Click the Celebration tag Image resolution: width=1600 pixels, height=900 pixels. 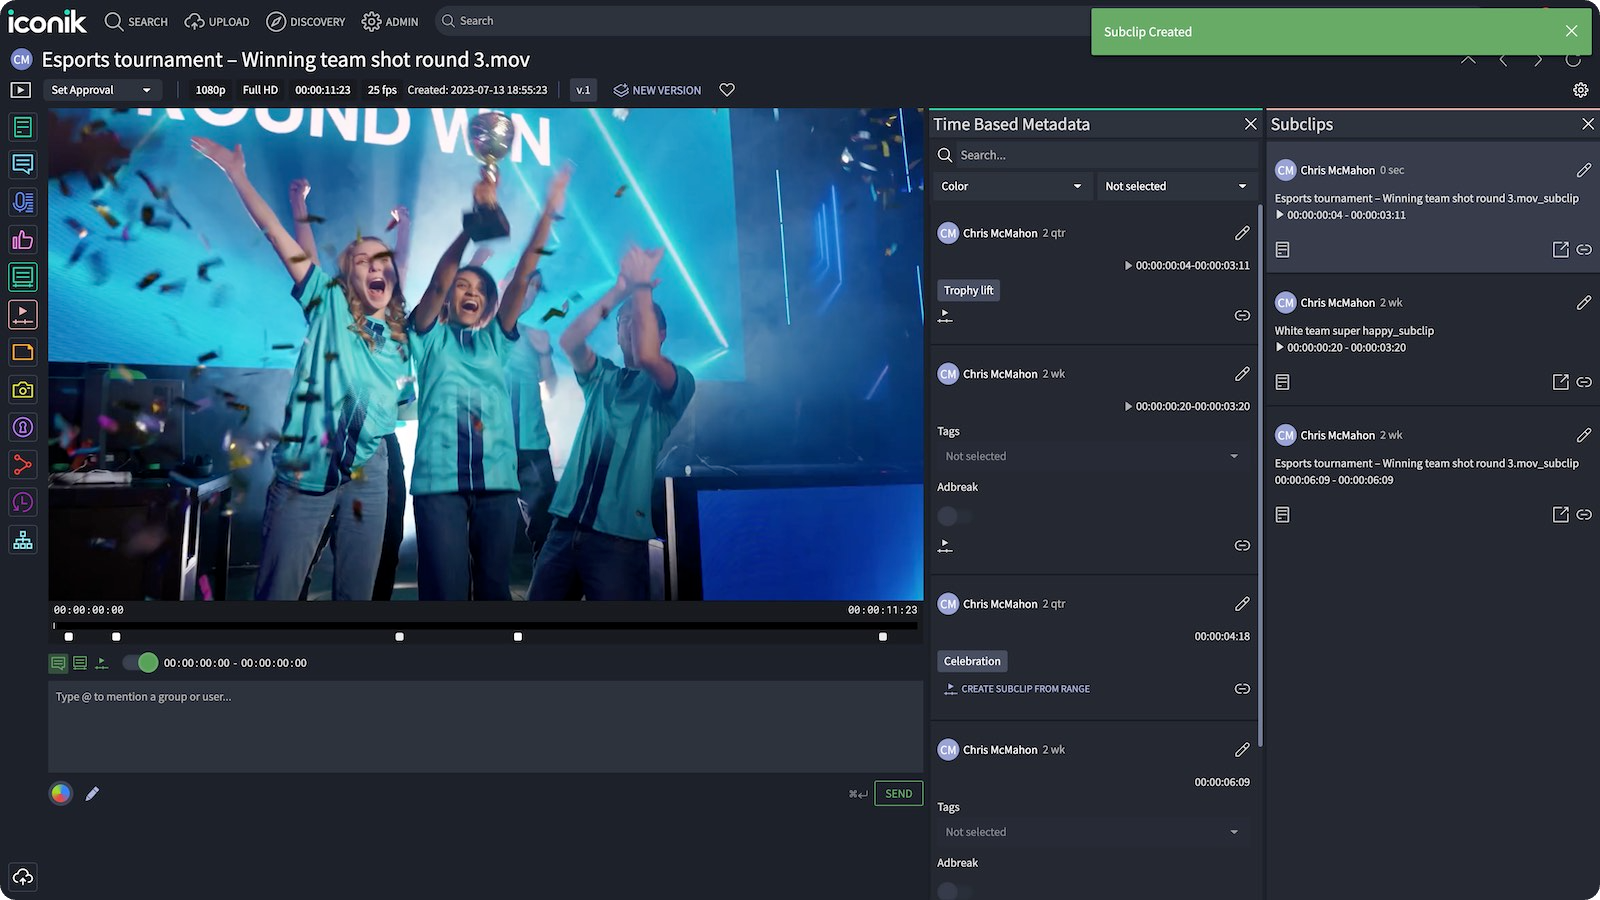point(972,661)
